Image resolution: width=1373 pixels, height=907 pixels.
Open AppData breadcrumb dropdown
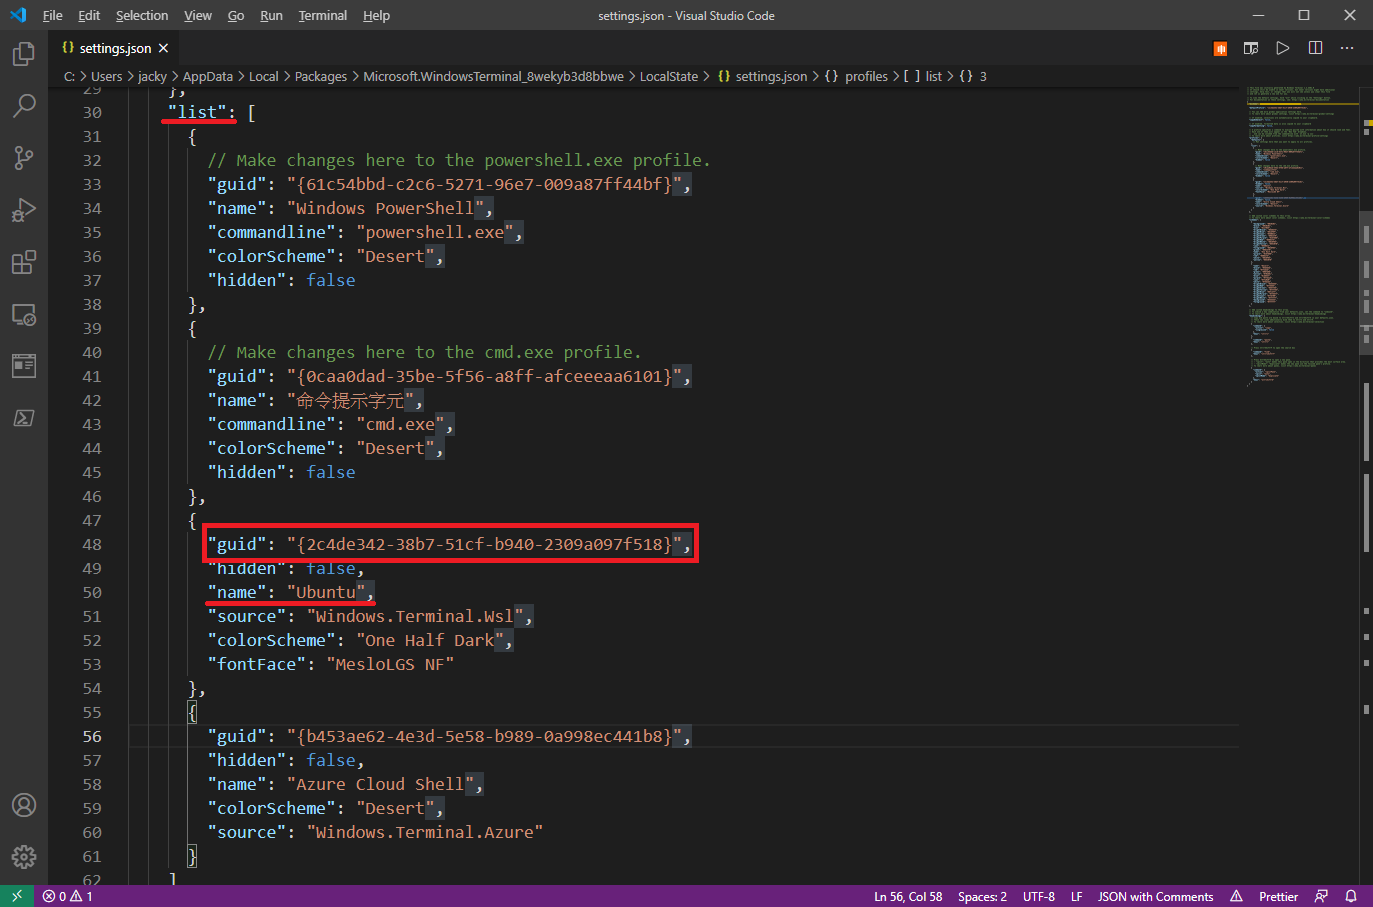coord(208,76)
